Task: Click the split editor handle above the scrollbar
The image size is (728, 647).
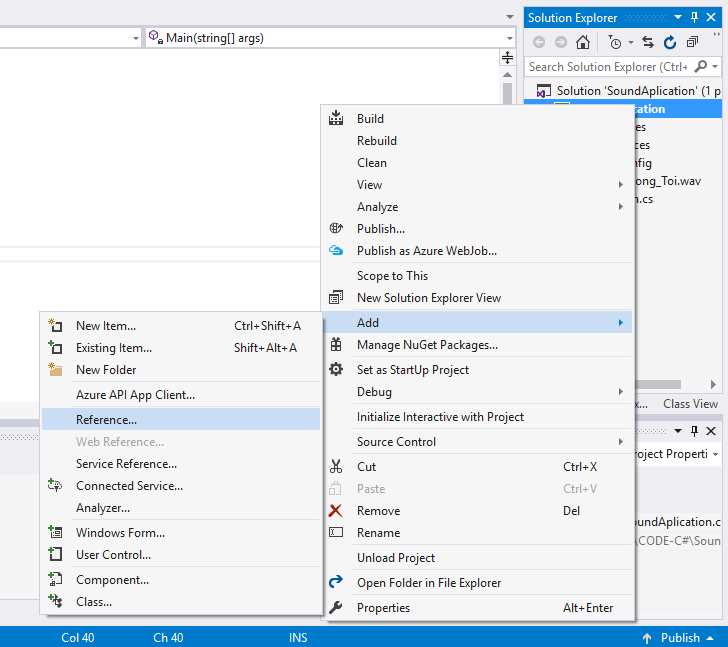Action: coord(507,58)
